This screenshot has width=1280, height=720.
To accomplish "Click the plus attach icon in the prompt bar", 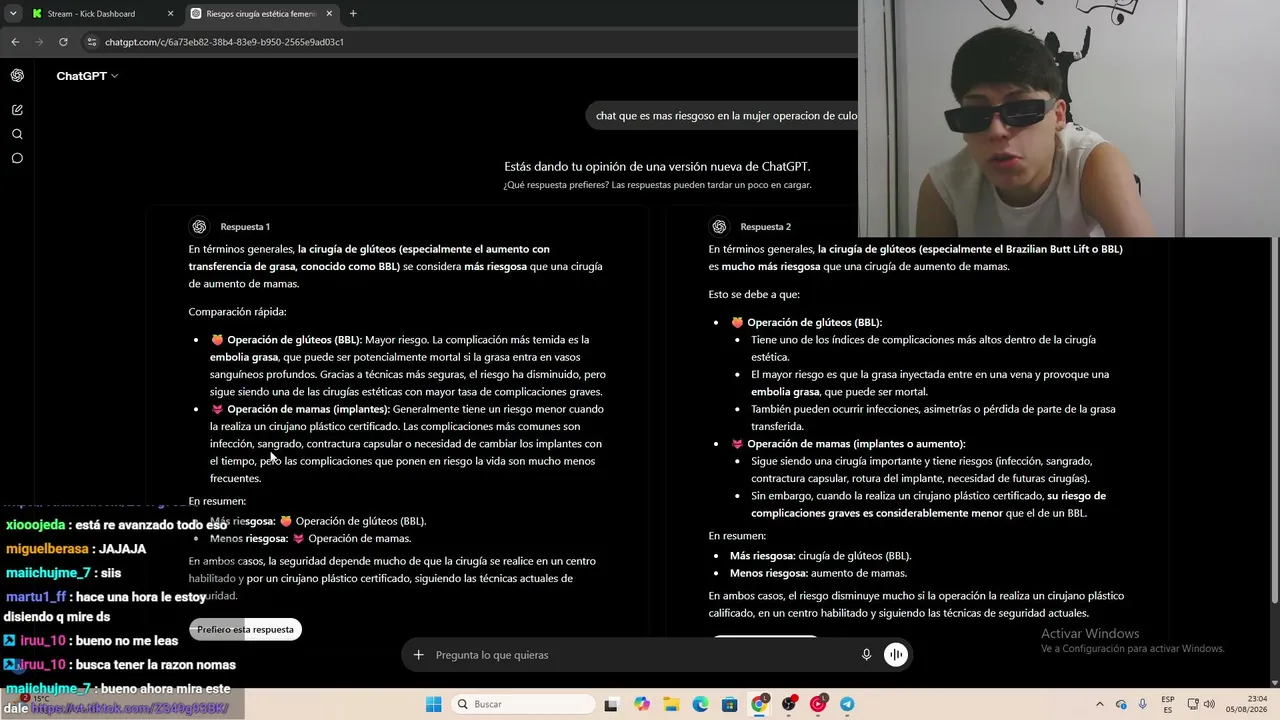I will [x=418, y=655].
